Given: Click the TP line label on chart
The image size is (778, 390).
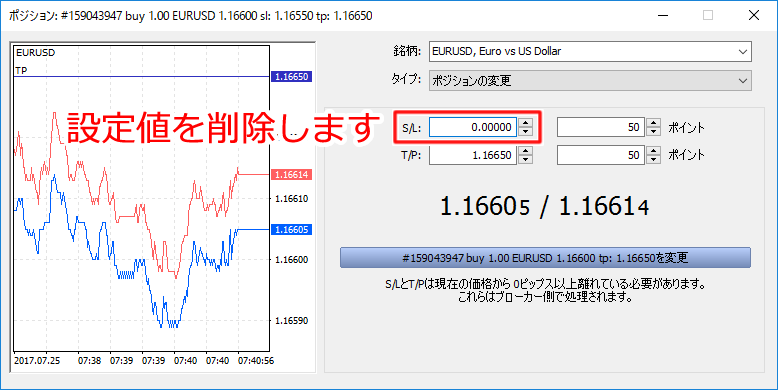Looking at the screenshot, I should click(21, 71).
